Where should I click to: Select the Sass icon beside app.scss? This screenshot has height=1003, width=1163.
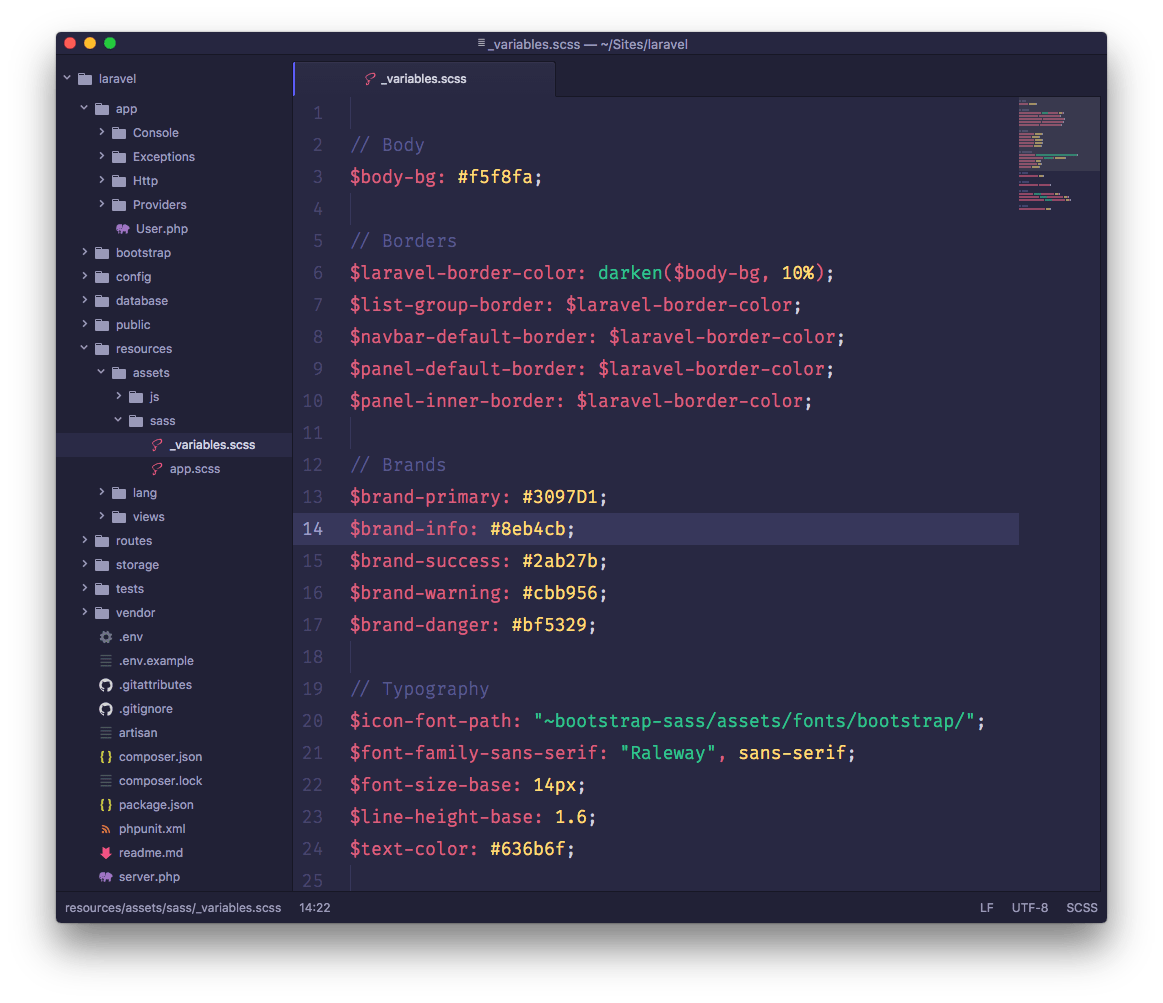coord(156,468)
